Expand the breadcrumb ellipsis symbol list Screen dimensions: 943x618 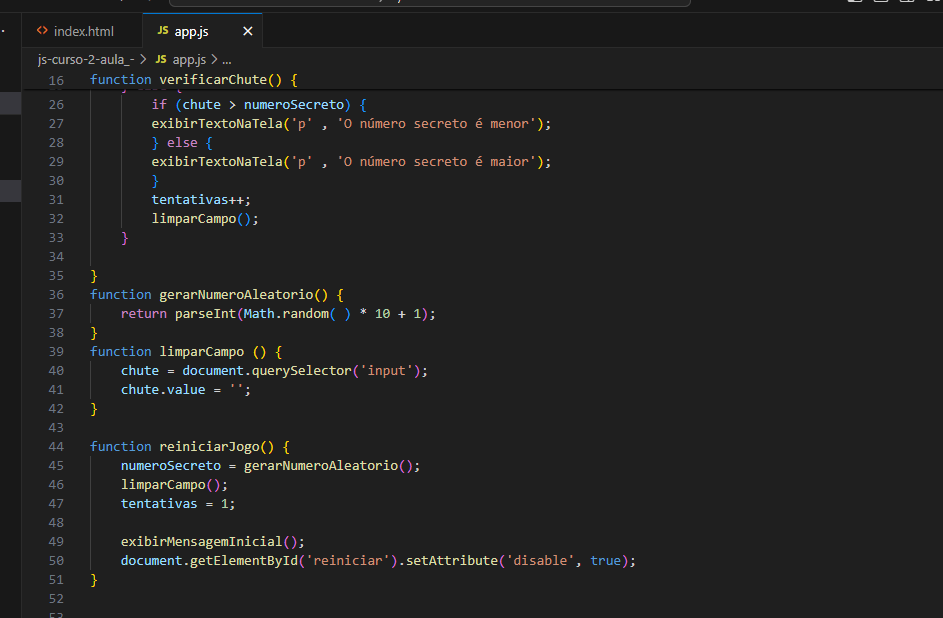(226, 60)
